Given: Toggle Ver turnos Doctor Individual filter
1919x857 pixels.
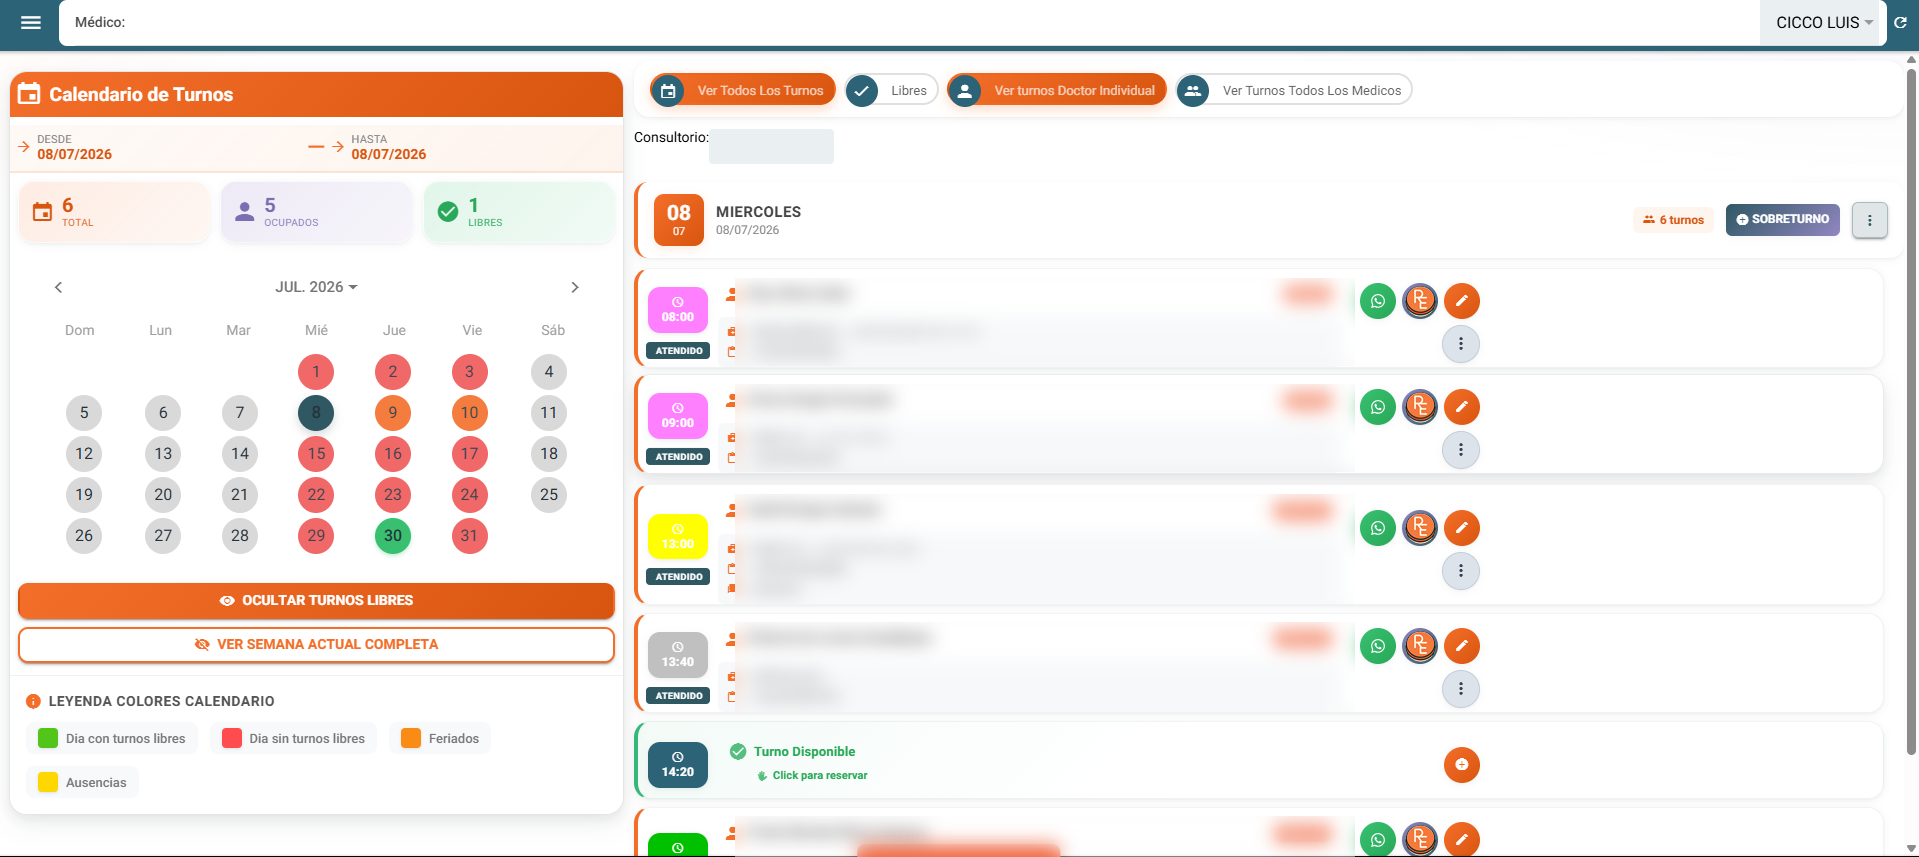Looking at the screenshot, I should [x=1057, y=90].
